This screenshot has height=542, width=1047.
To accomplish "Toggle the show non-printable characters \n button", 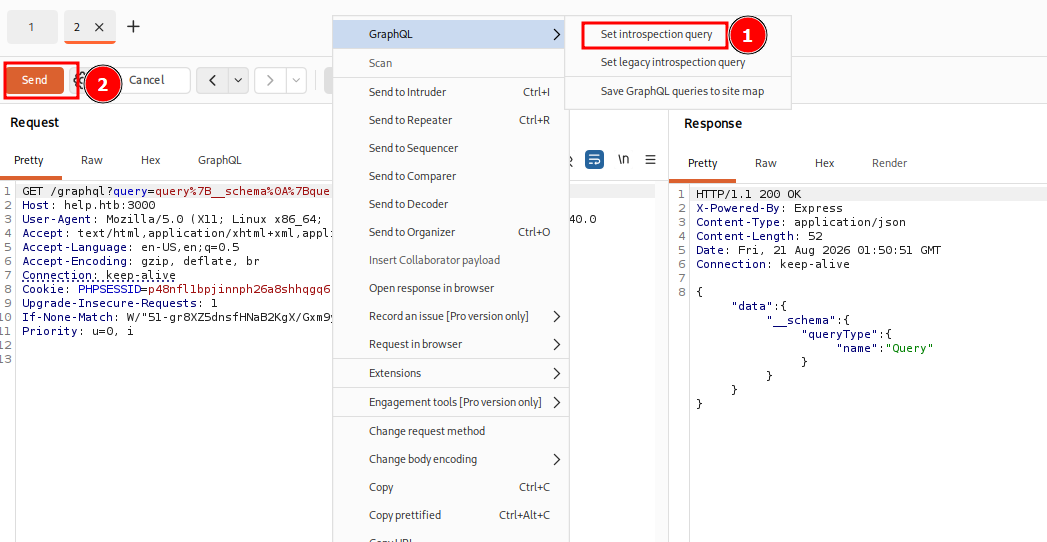I will (x=623, y=160).
